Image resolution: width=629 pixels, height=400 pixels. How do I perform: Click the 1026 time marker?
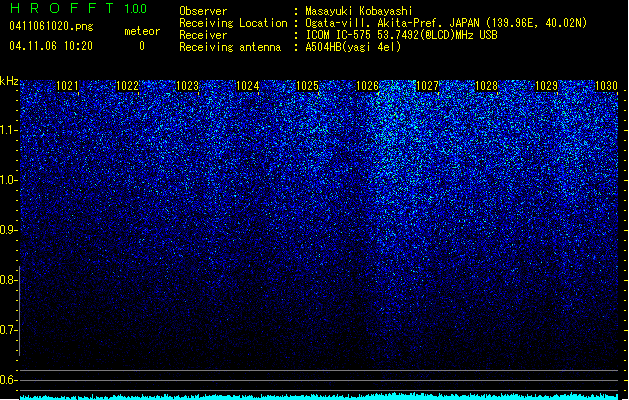coord(367,86)
